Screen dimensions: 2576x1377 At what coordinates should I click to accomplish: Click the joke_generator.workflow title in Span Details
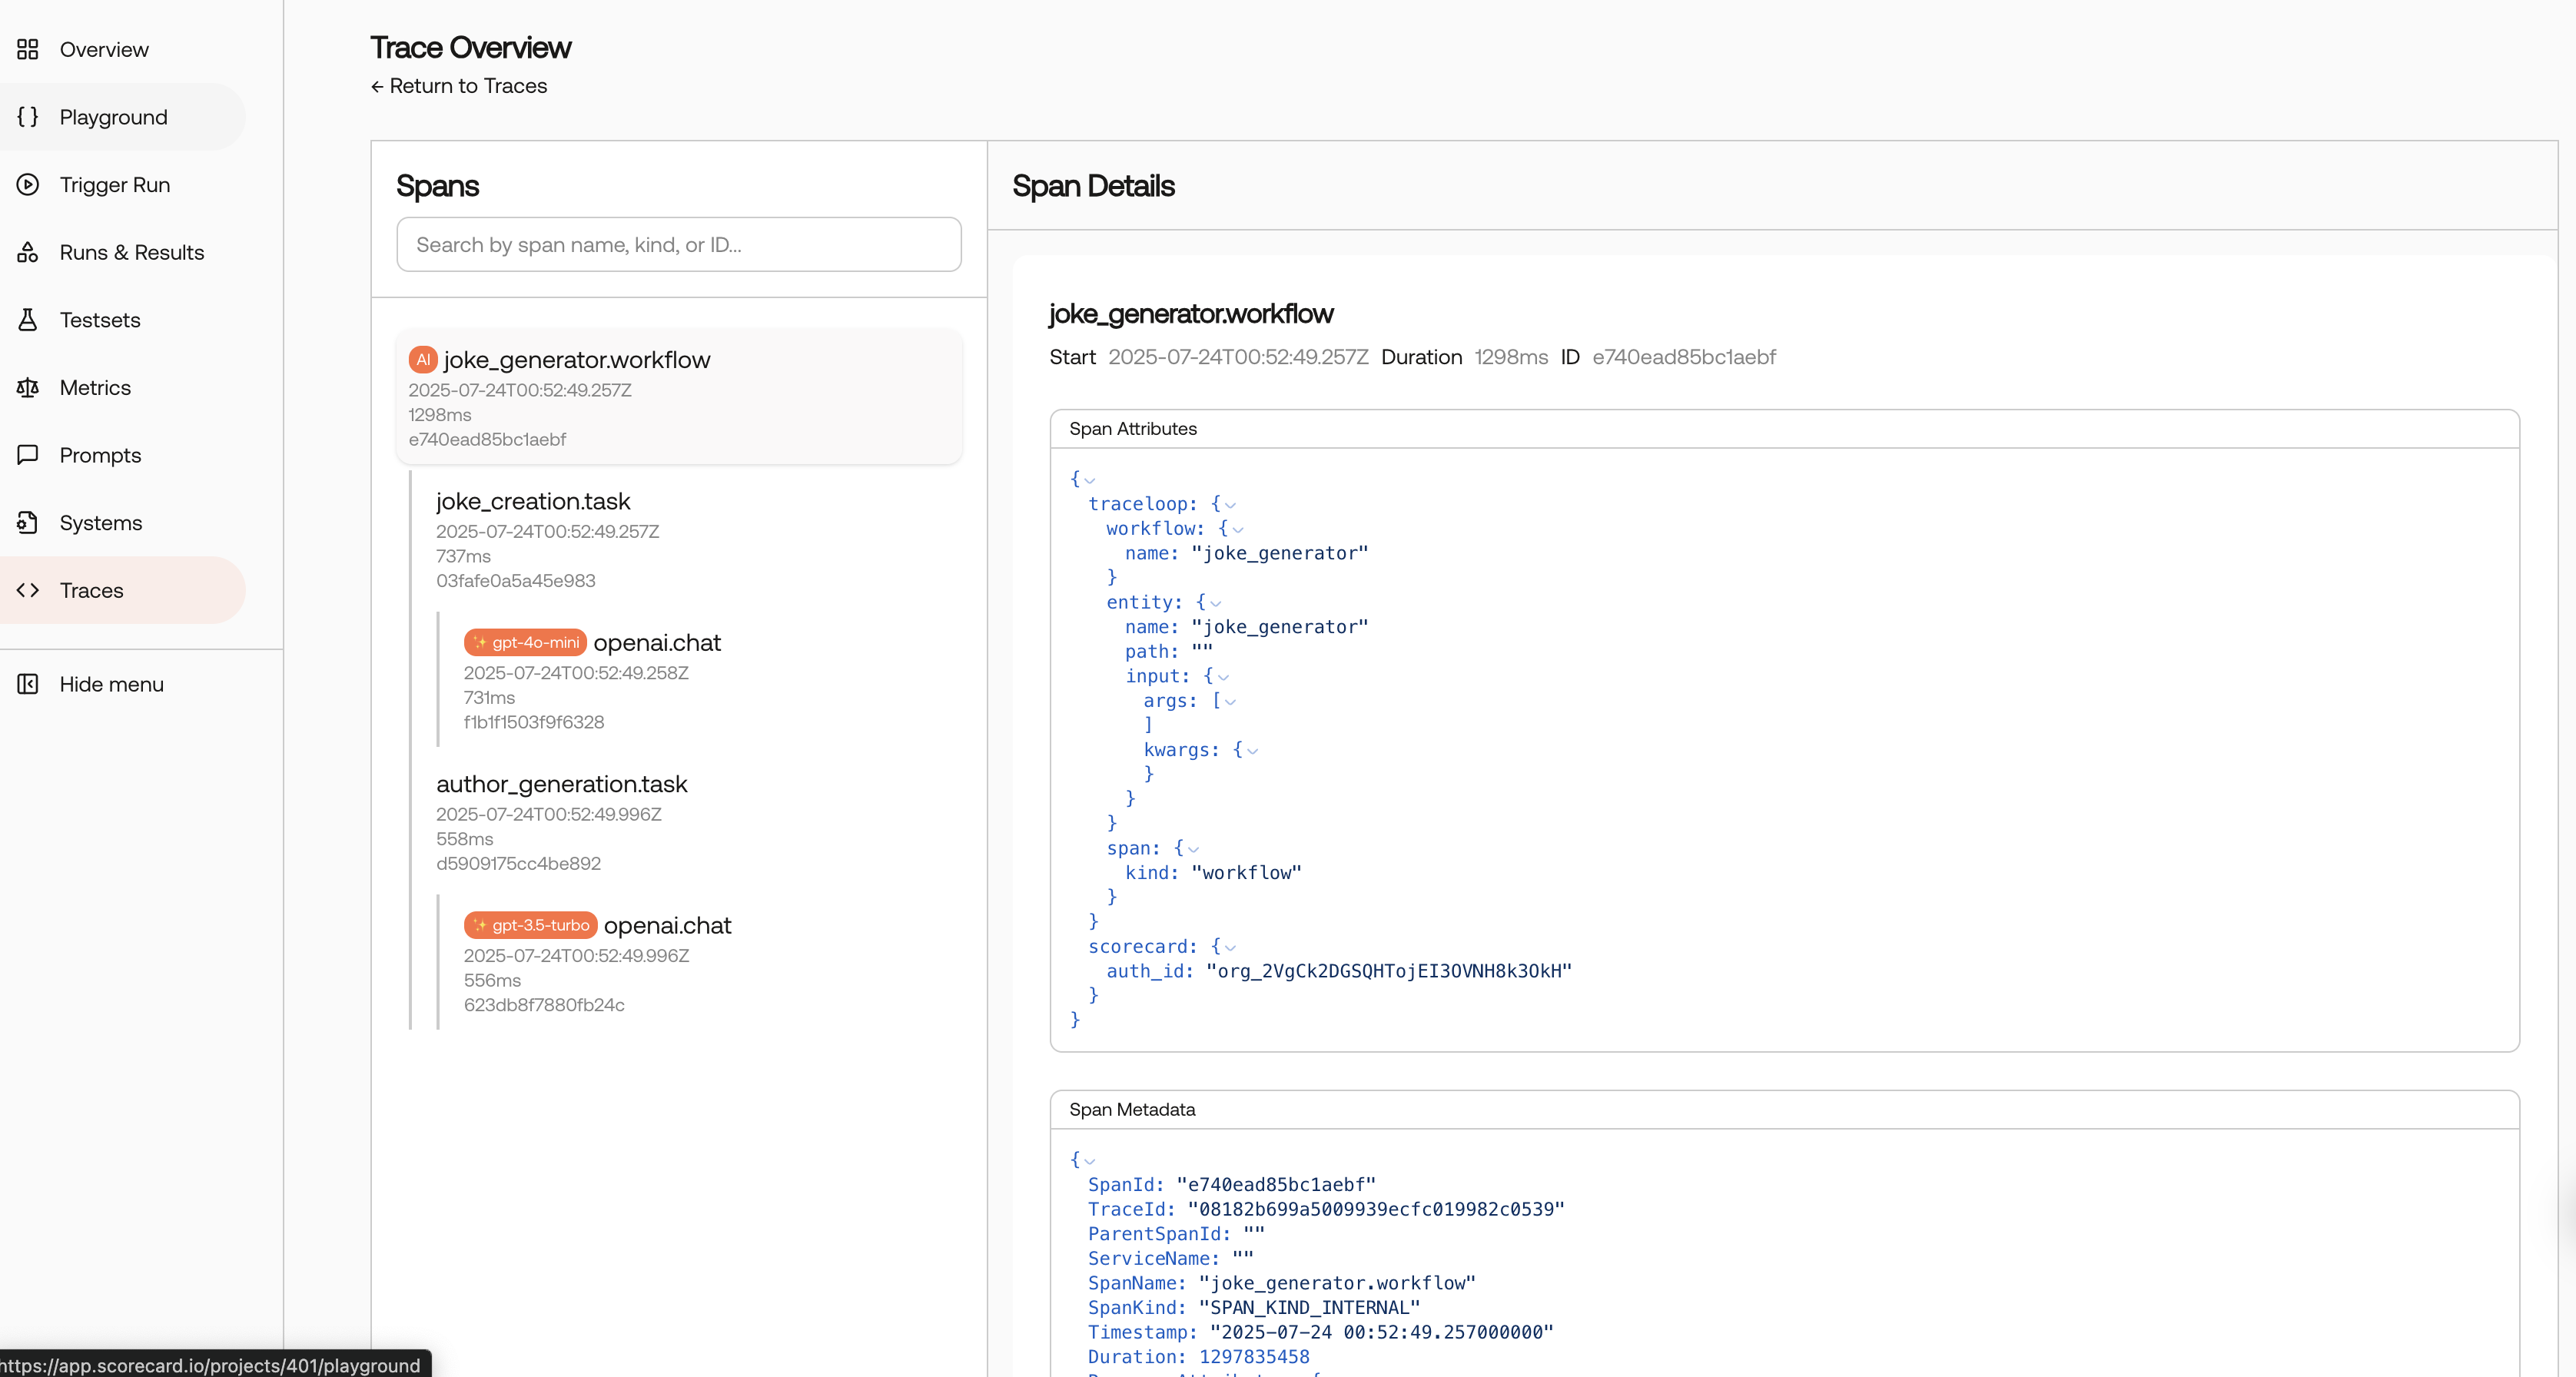1191,314
